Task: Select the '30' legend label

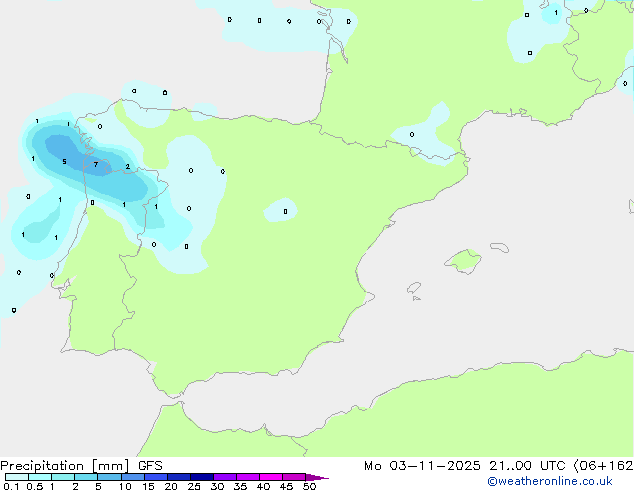Action: pyautogui.click(x=217, y=486)
